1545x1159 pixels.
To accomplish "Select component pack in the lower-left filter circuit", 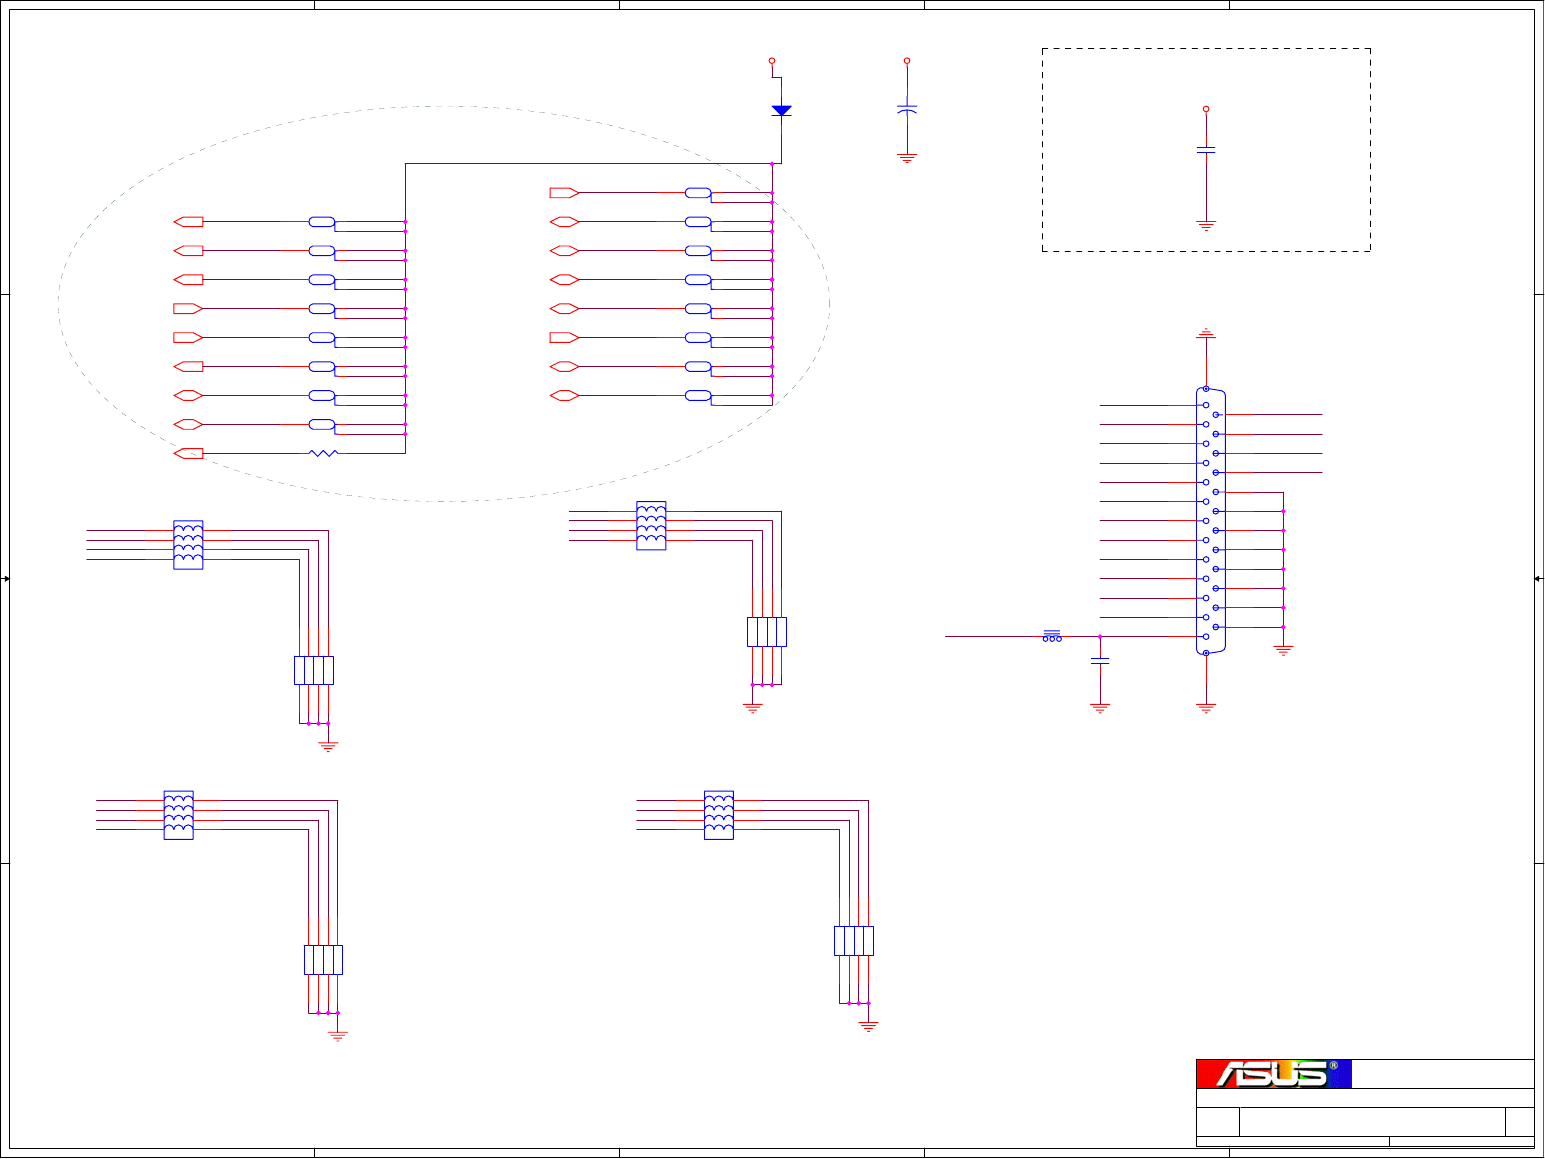I will (x=323, y=960).
